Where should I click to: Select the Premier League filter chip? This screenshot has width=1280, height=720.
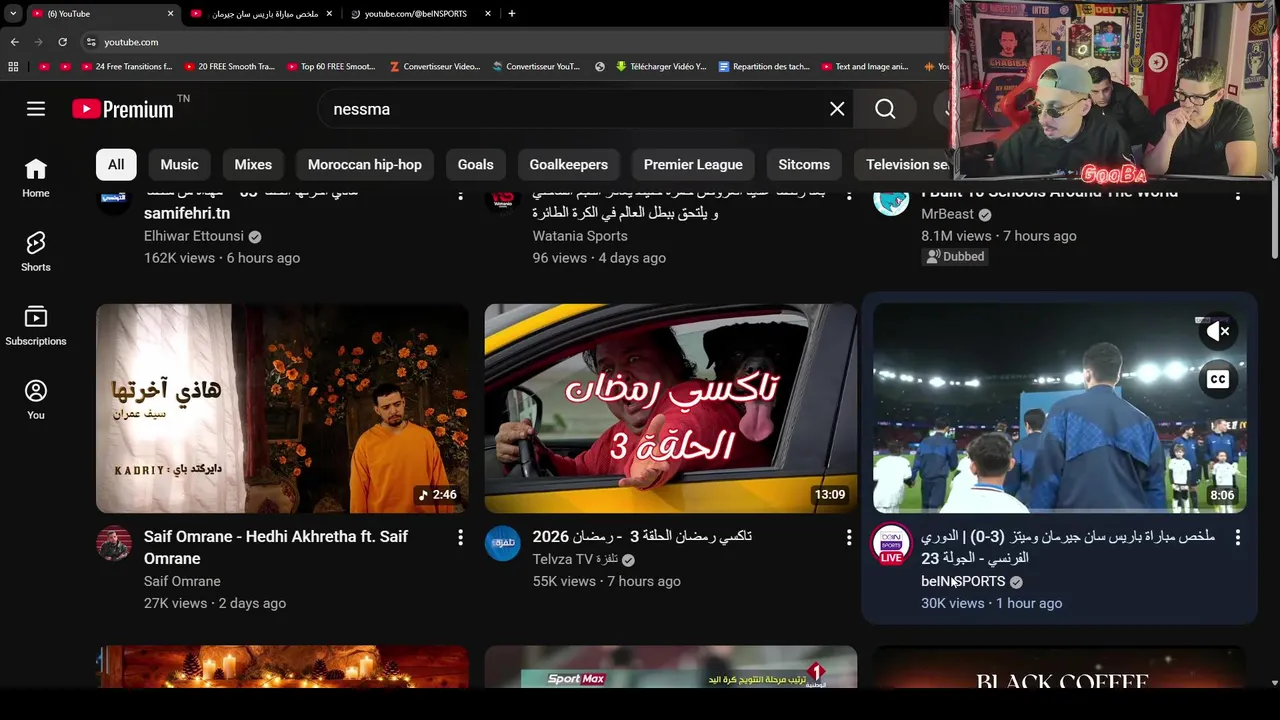[x=693, y=164]
